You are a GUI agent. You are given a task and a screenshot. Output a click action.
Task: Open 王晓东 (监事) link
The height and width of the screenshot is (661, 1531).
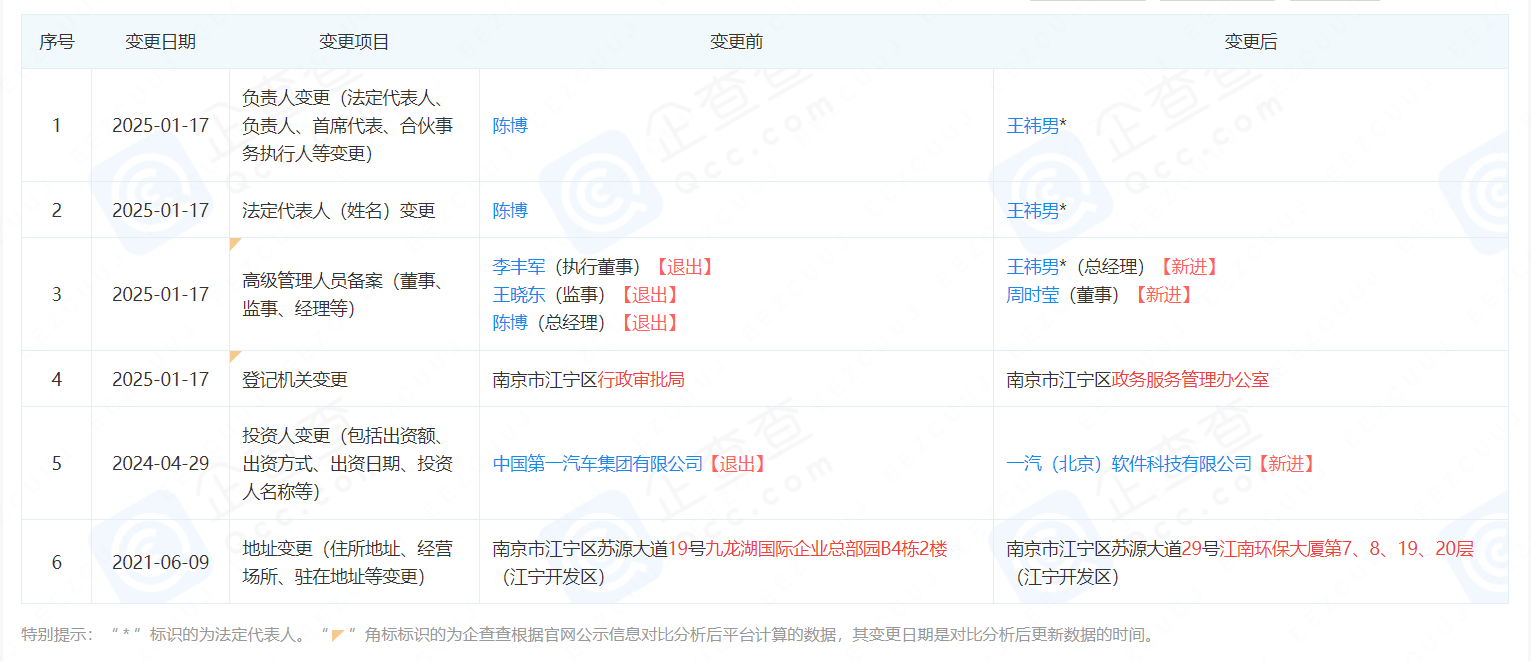click(519, 295)
